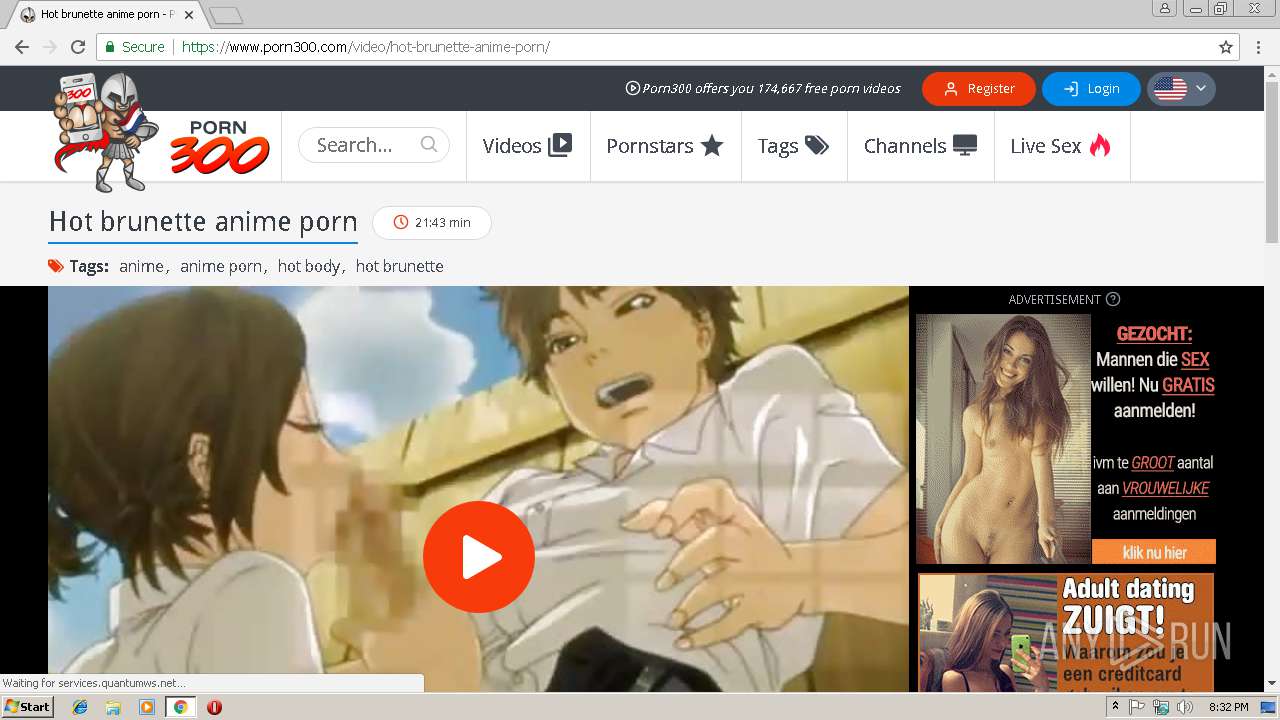This screenshot has height=720, width=1280.
Task: Click the advertisement help question icon
Action: (x=1113, y=299)
